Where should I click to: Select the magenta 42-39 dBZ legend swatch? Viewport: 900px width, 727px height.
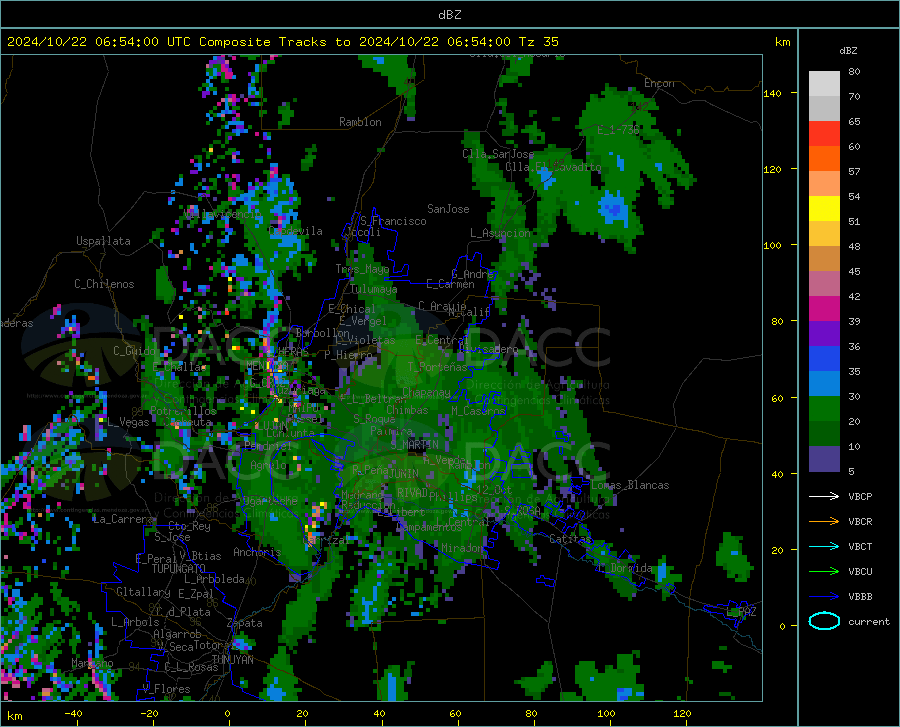(x=824, y=309)
